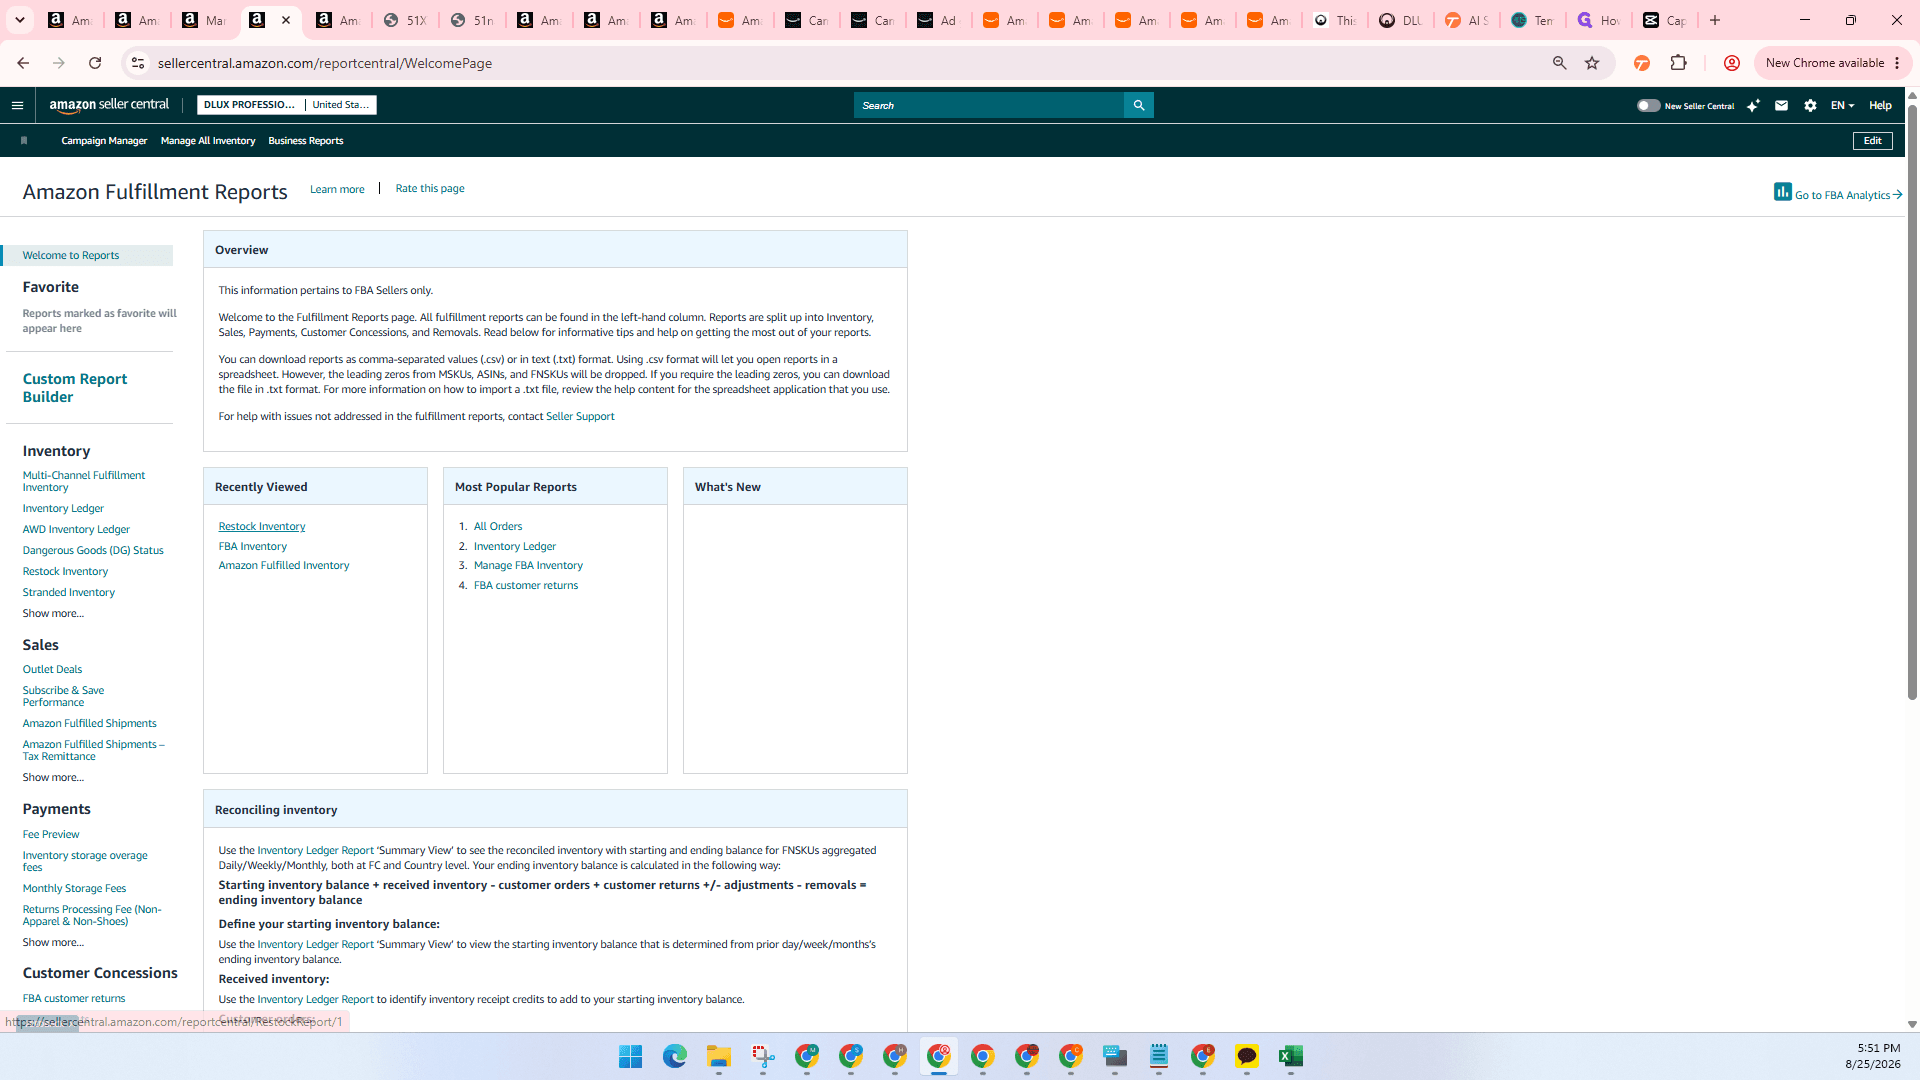1920x1080 pixels.
Task: View site information icon in address bar
Action: (138, 63)
